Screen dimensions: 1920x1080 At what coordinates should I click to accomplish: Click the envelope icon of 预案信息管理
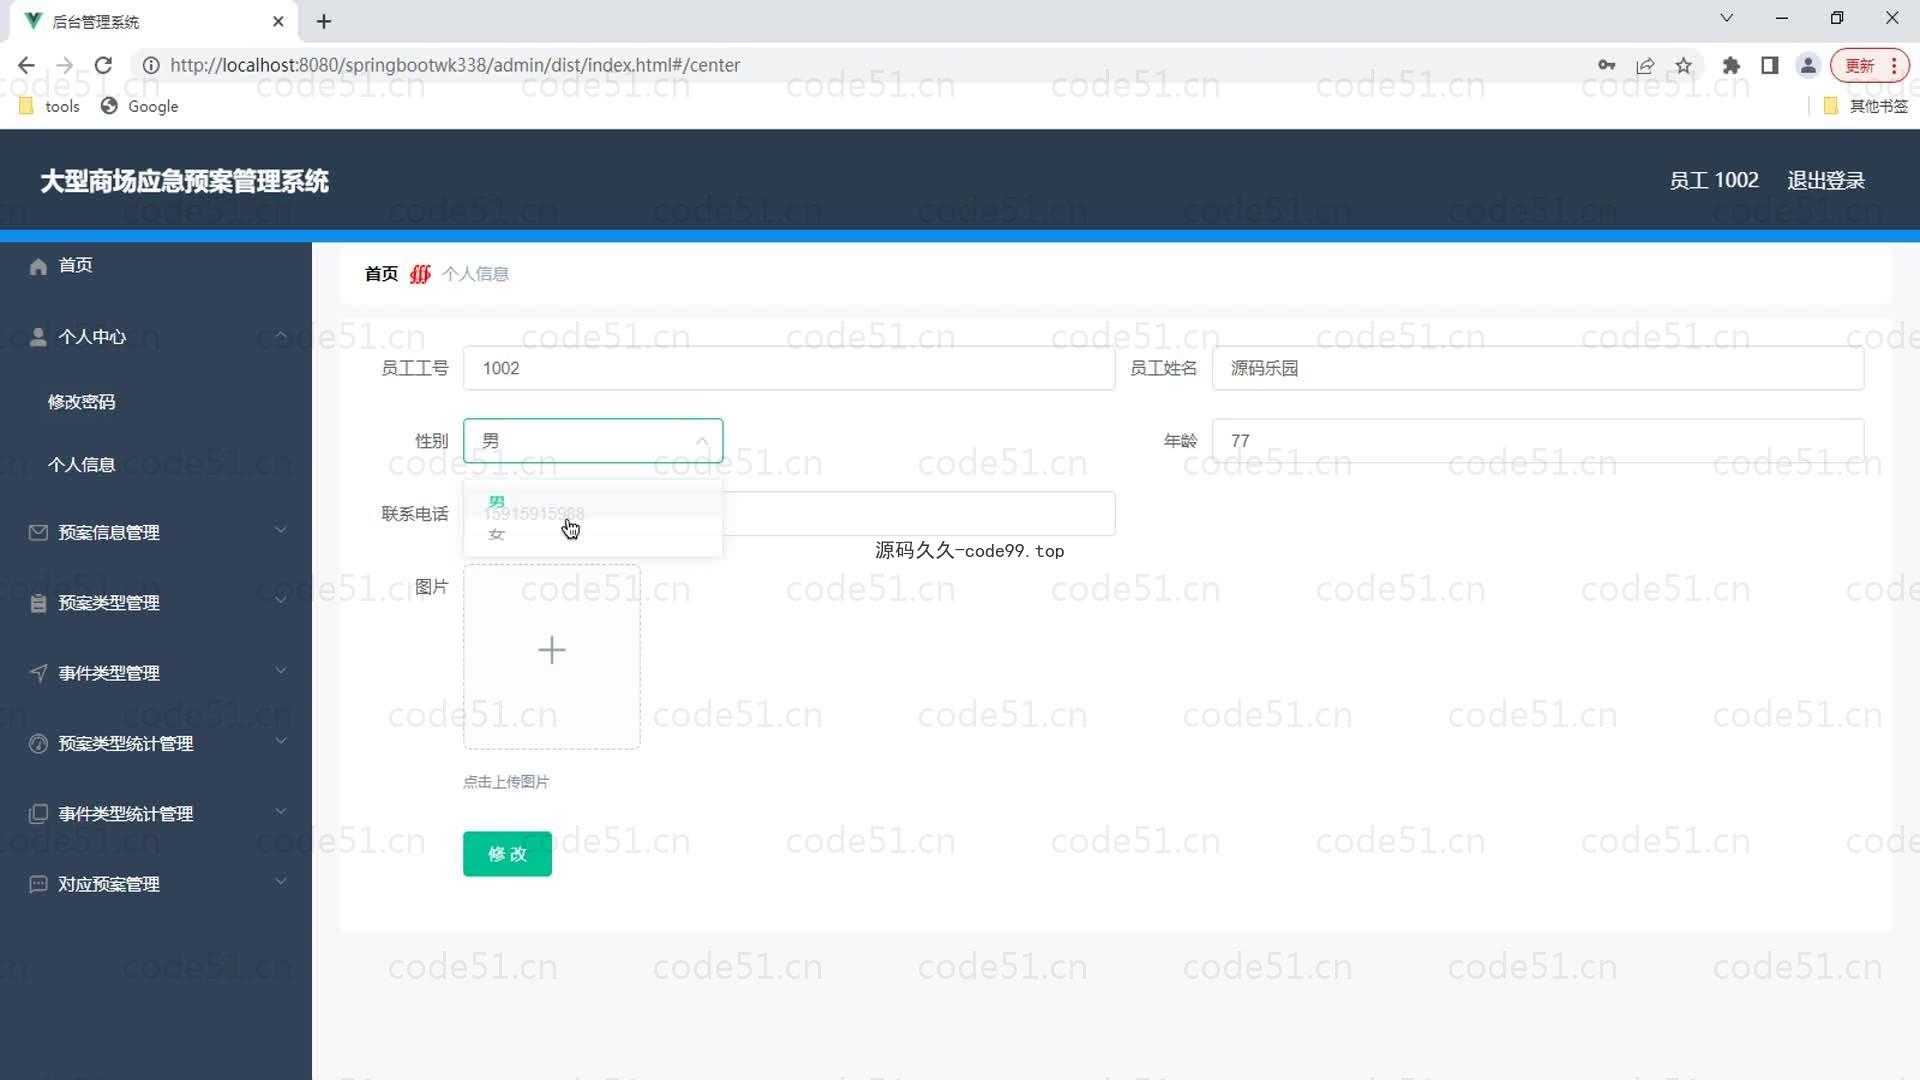(x=38, y=533)
